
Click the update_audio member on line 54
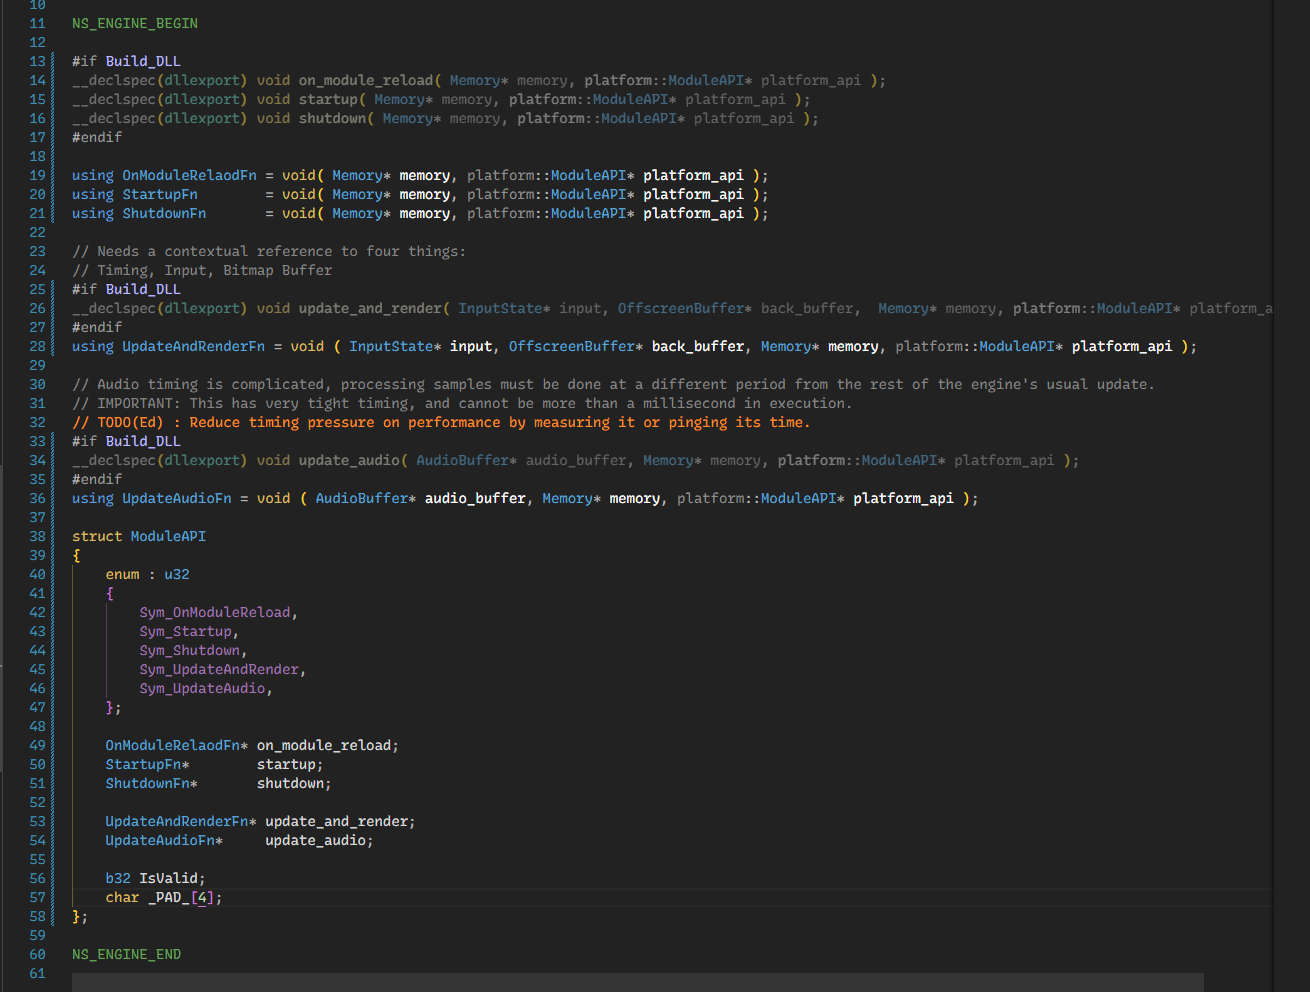pos(315,840)
